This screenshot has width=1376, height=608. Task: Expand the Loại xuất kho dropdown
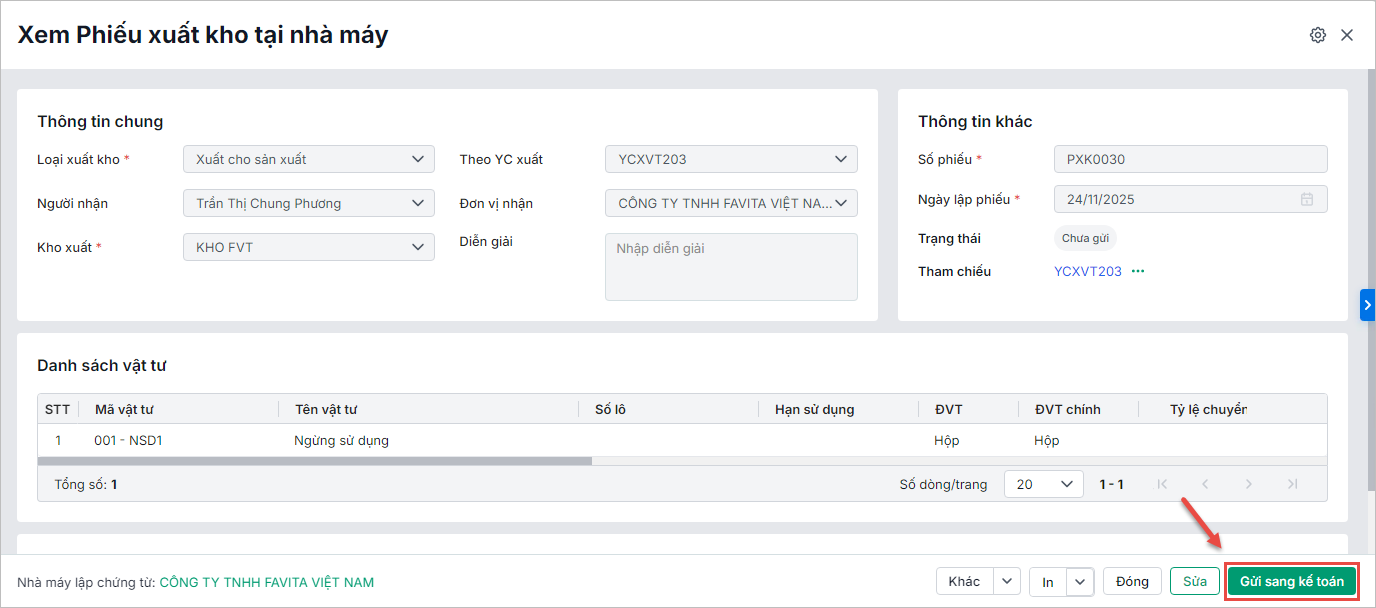click(417, 159)
